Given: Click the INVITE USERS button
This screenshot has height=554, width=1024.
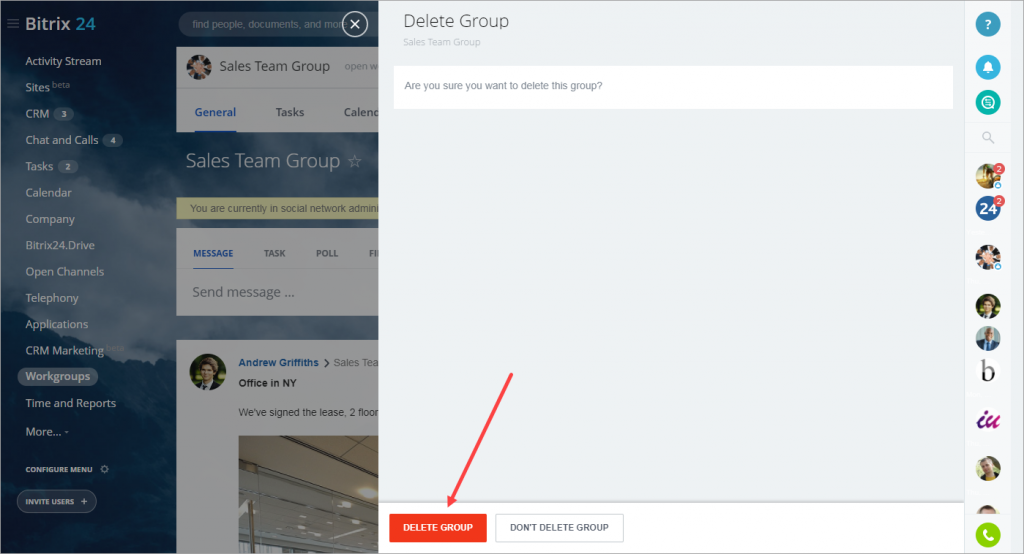Looking at the screenshot, I should (x=56, y=502).
